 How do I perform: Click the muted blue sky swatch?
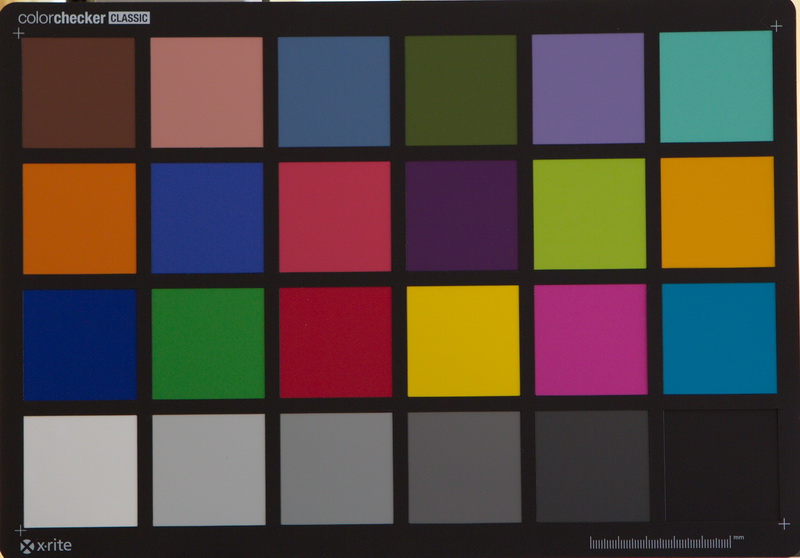[x=334, y=91]
